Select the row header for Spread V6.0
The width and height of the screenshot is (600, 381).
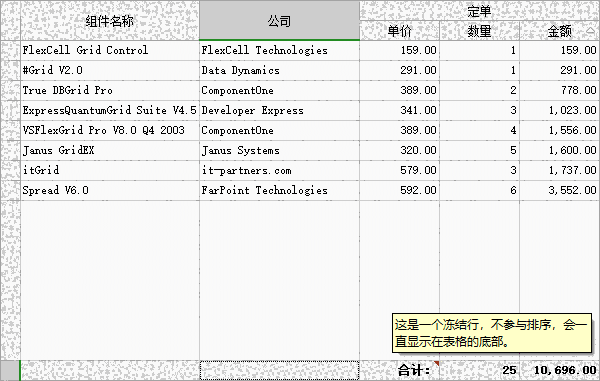10,190
